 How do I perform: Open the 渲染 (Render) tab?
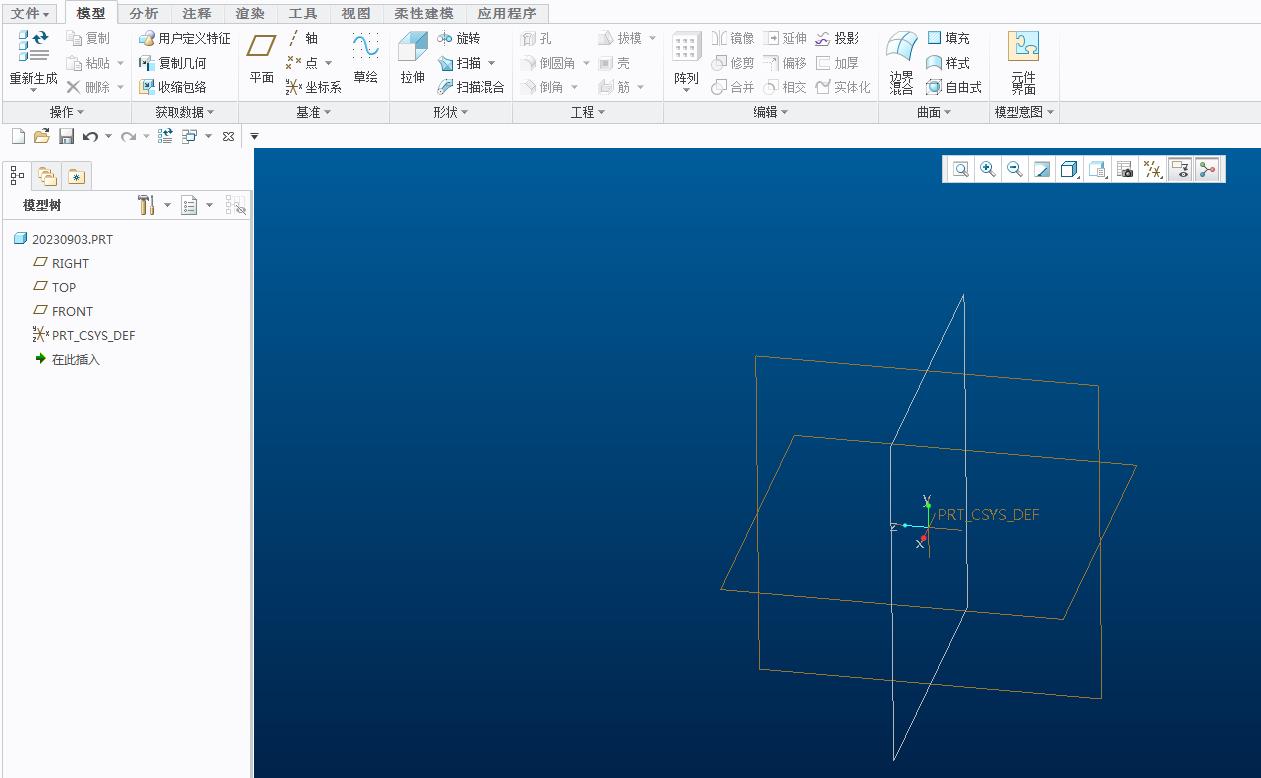point(250,13)
